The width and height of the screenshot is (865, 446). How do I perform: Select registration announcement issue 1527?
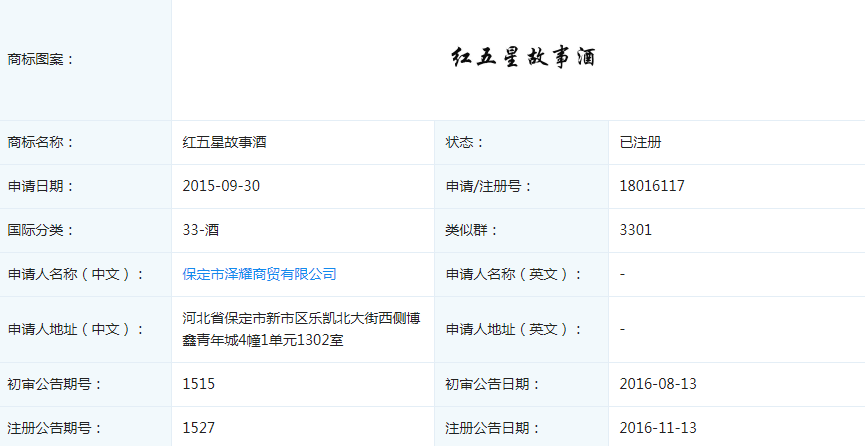coord(199,428)
